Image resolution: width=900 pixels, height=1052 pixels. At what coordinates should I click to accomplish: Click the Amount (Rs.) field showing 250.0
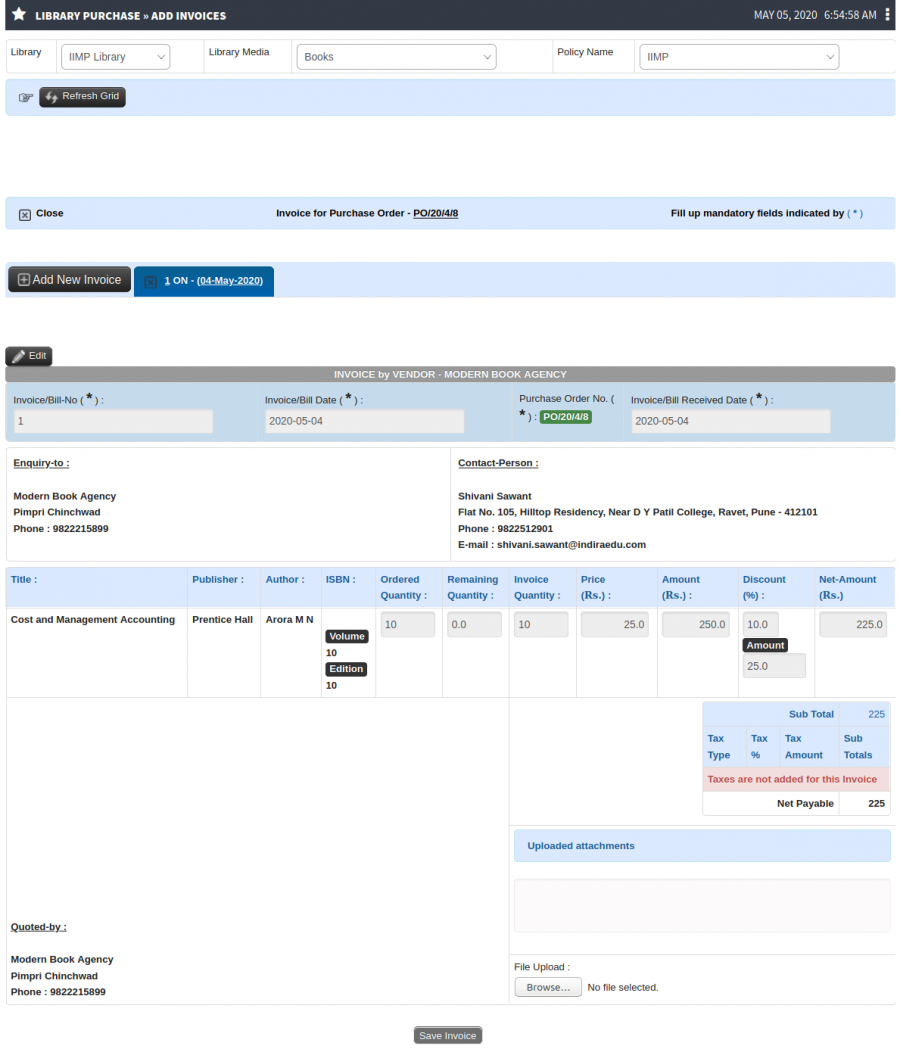(x=695, y=625)
